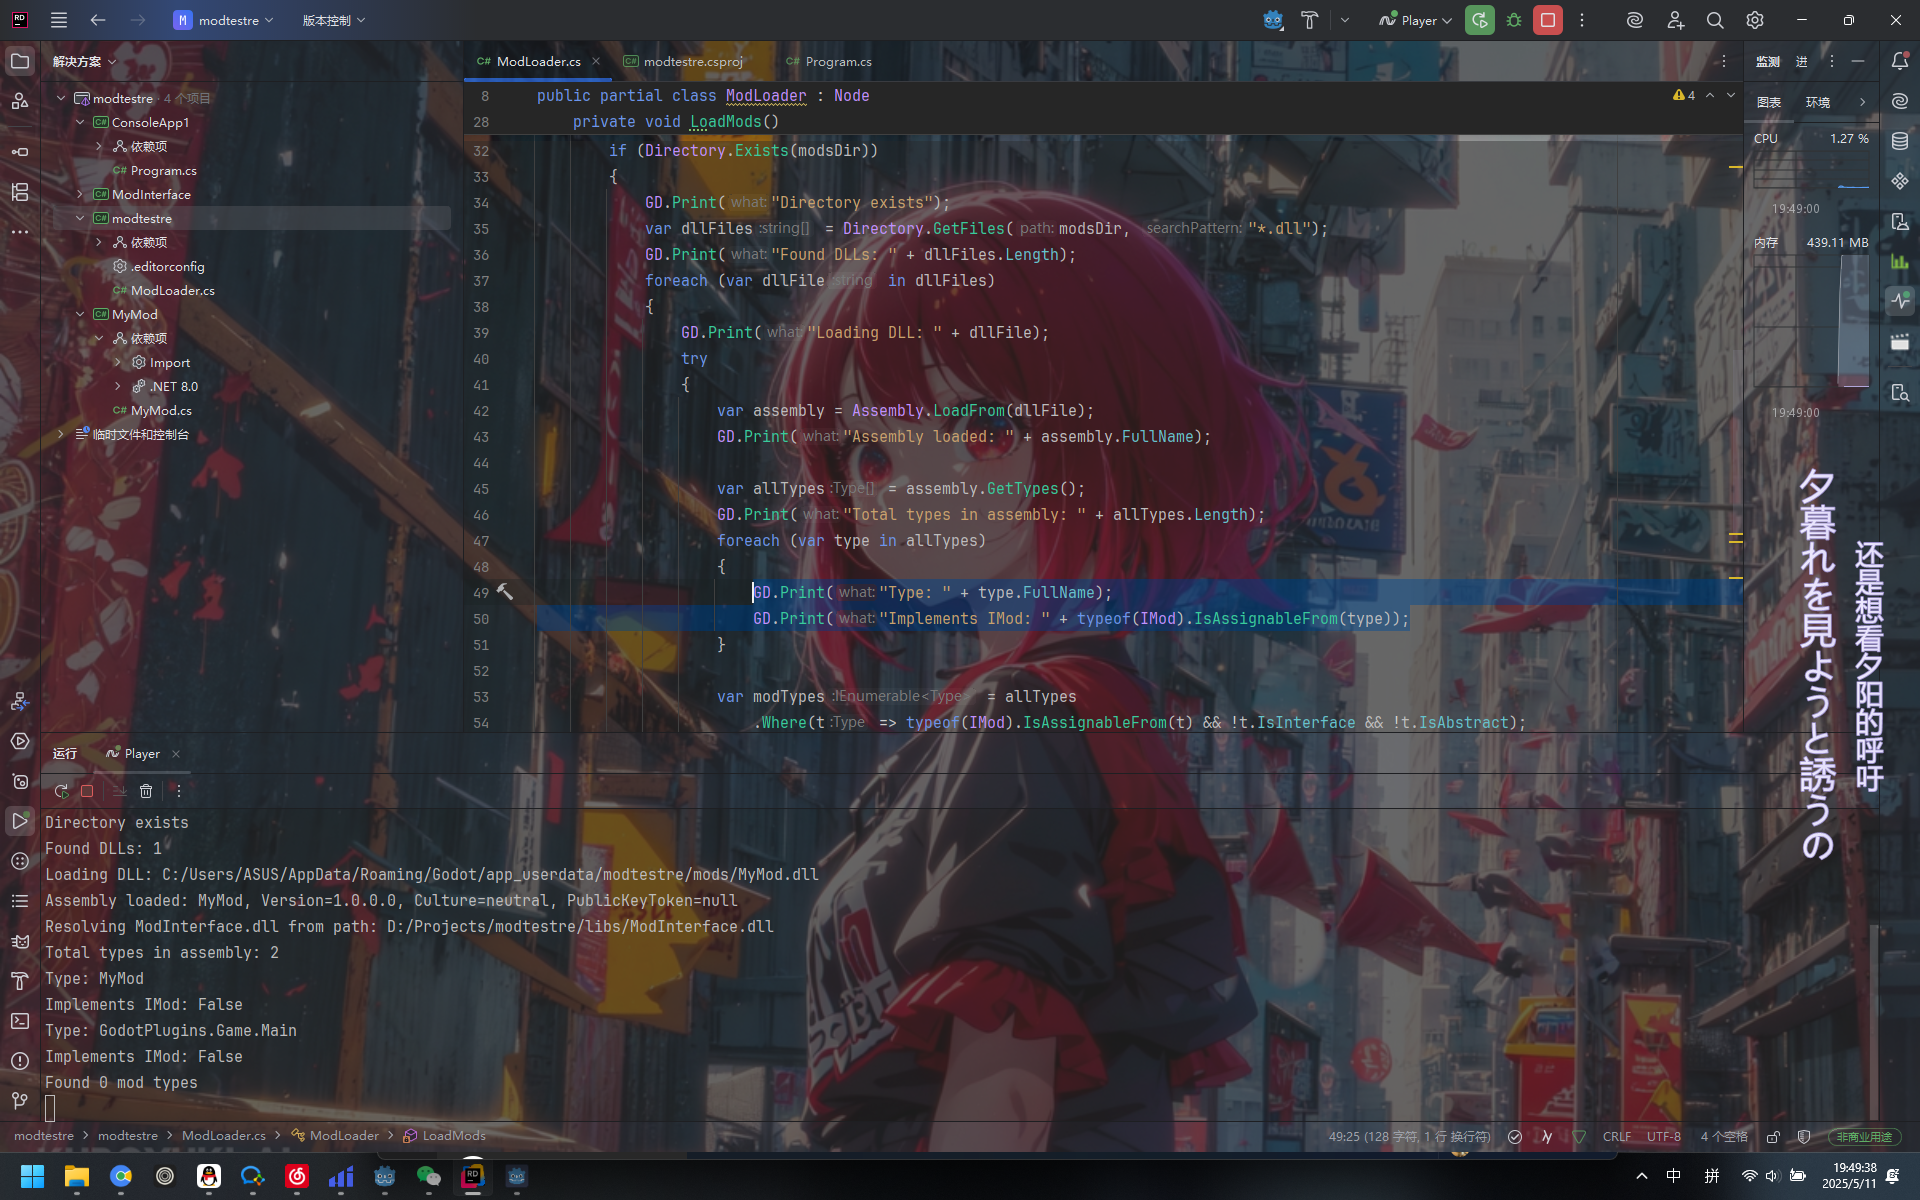Viewport: 1920px width, 1200px height.
Task: Open IDE settings gear
Action: coord(1755,20)
